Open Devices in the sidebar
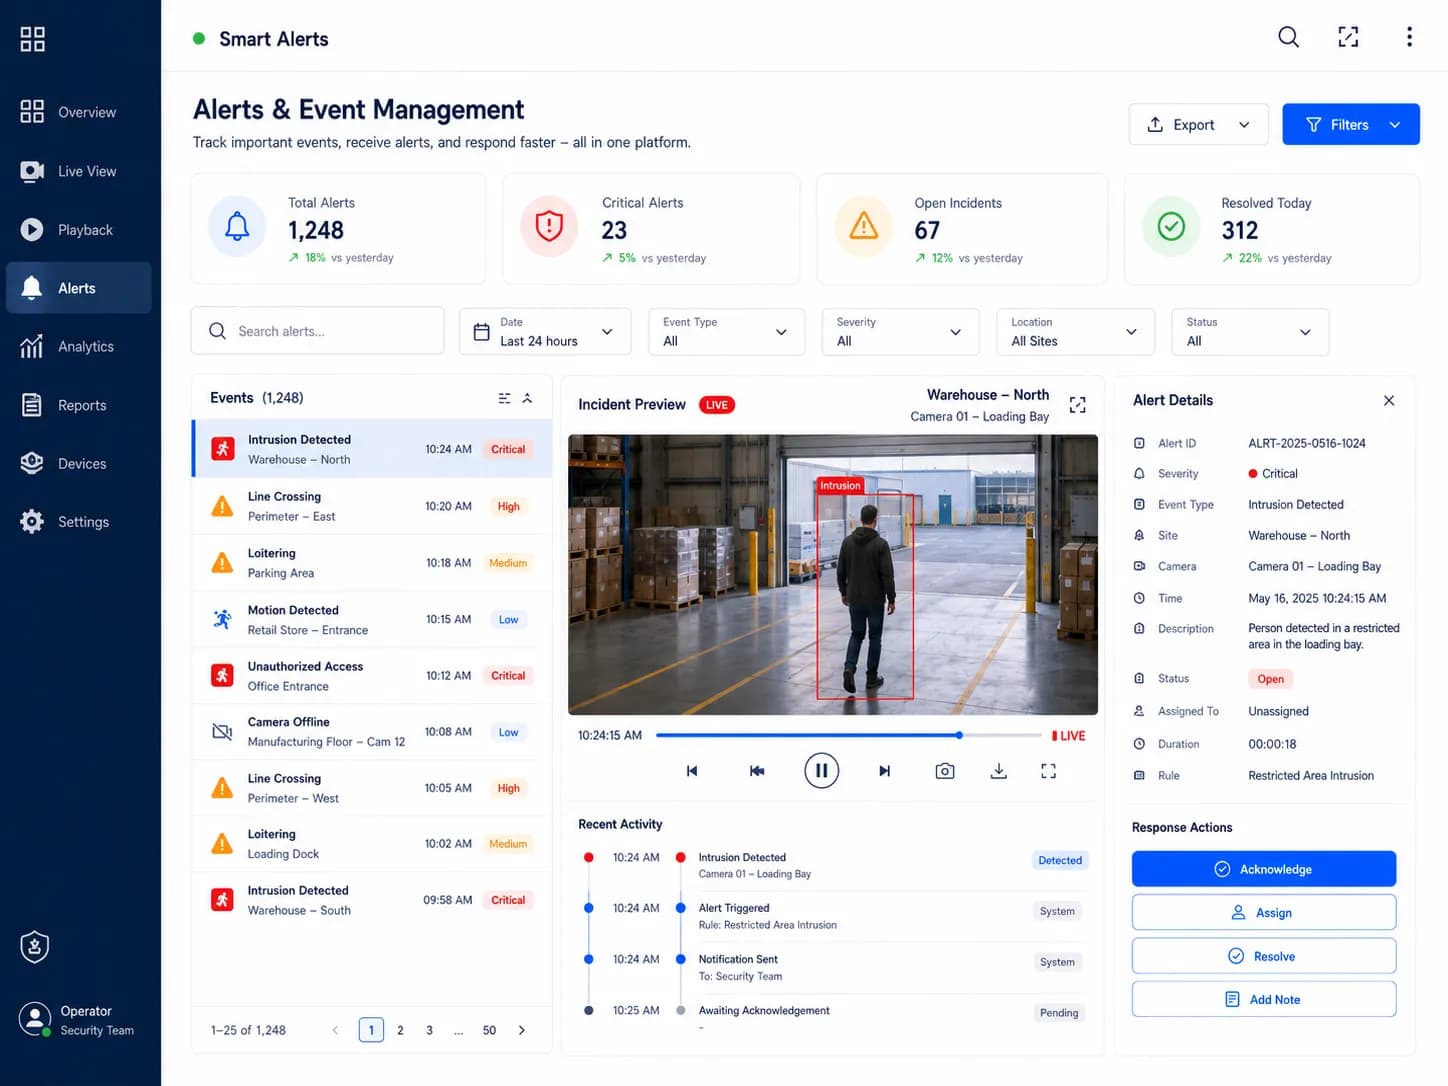 pos(78,464)
